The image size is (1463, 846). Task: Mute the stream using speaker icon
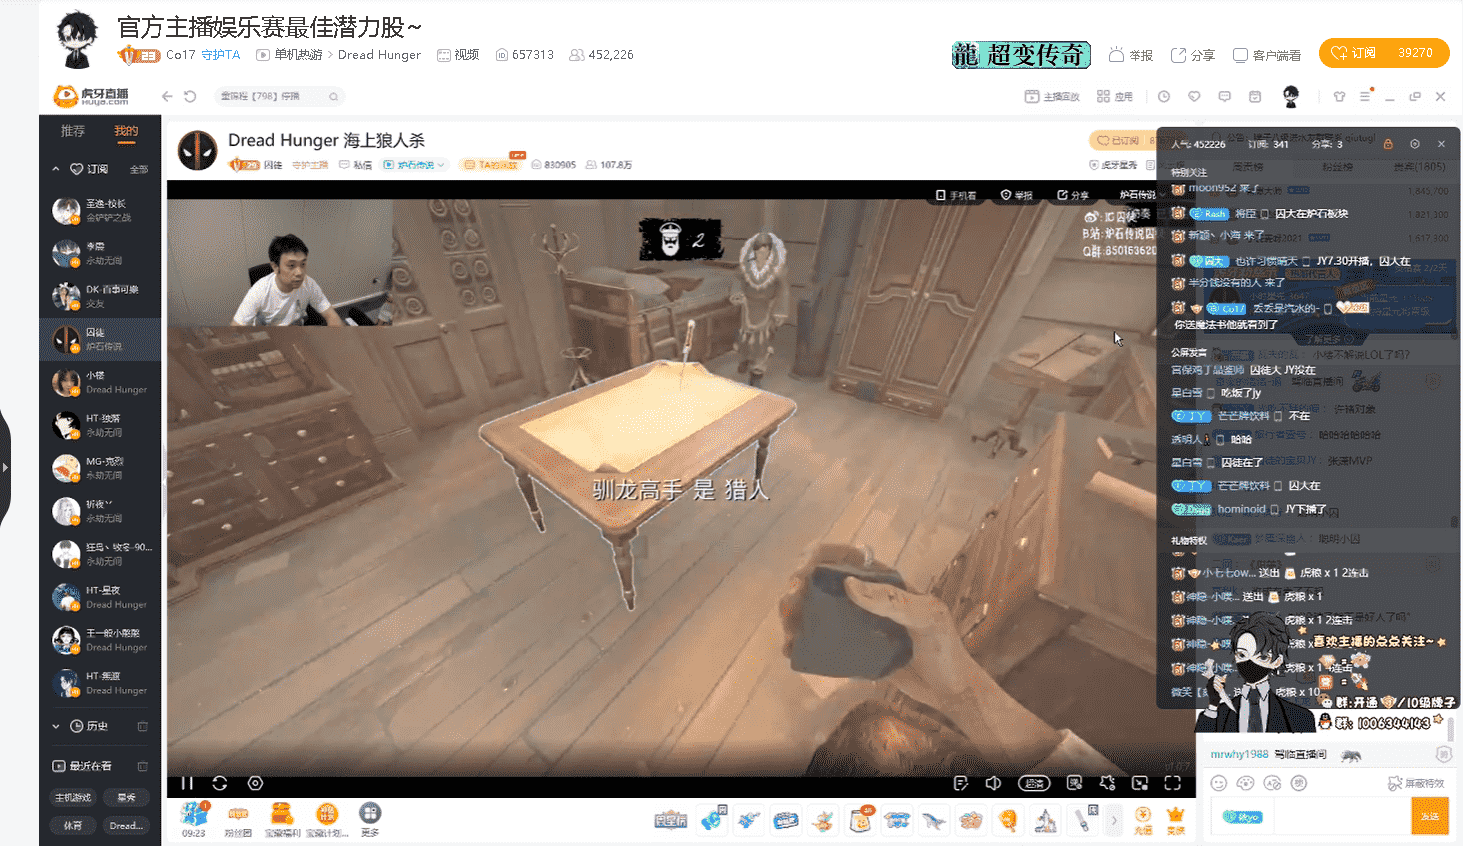tap(993, 783)
